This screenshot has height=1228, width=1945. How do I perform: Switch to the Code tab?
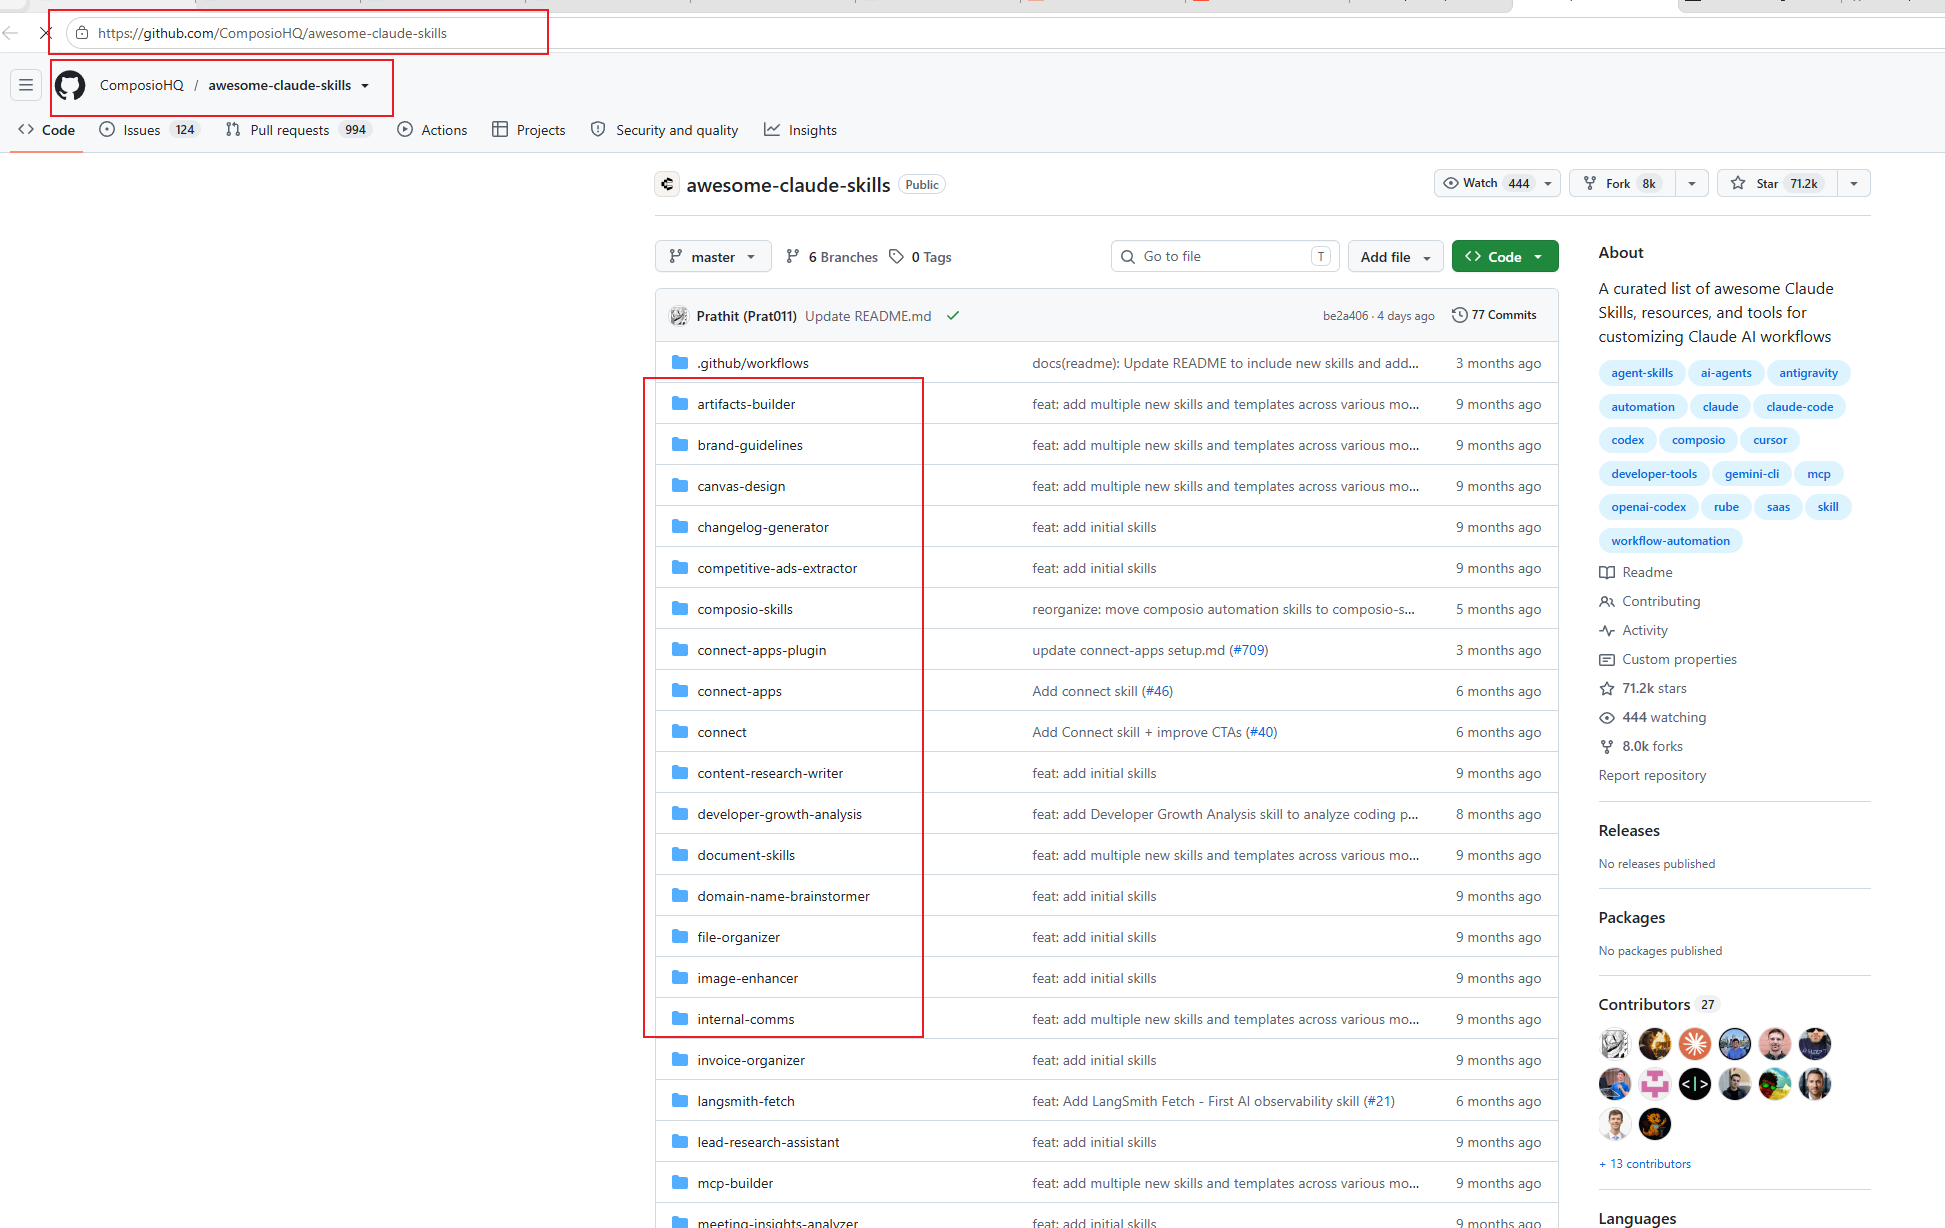(47, 130)
